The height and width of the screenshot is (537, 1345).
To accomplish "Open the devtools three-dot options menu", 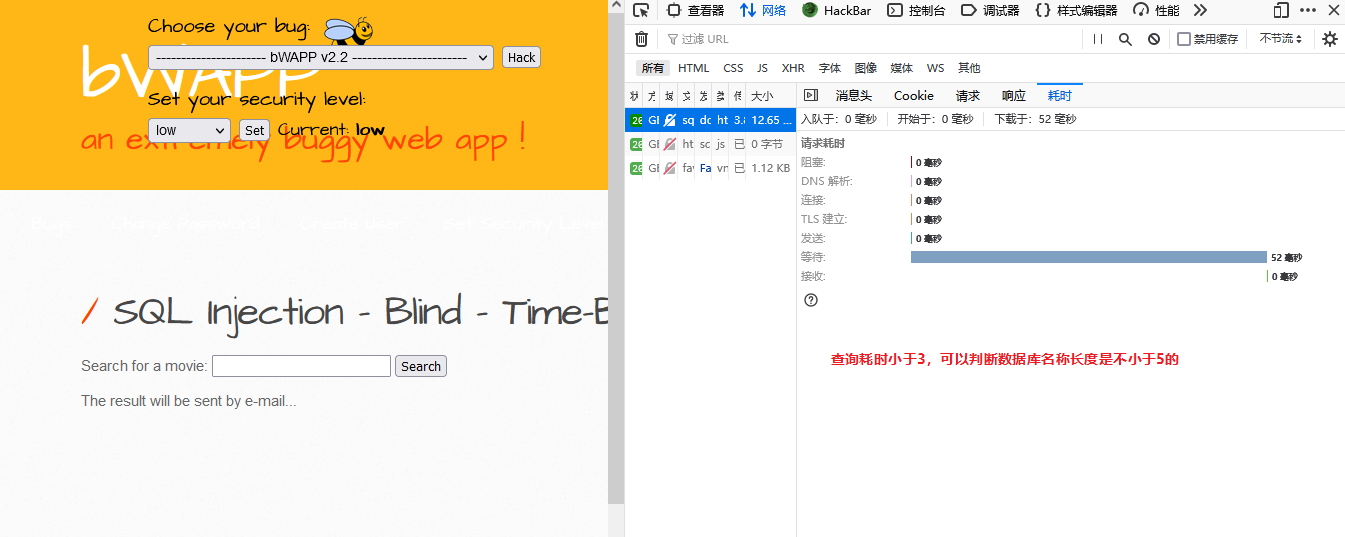I will coord(1308,10).
